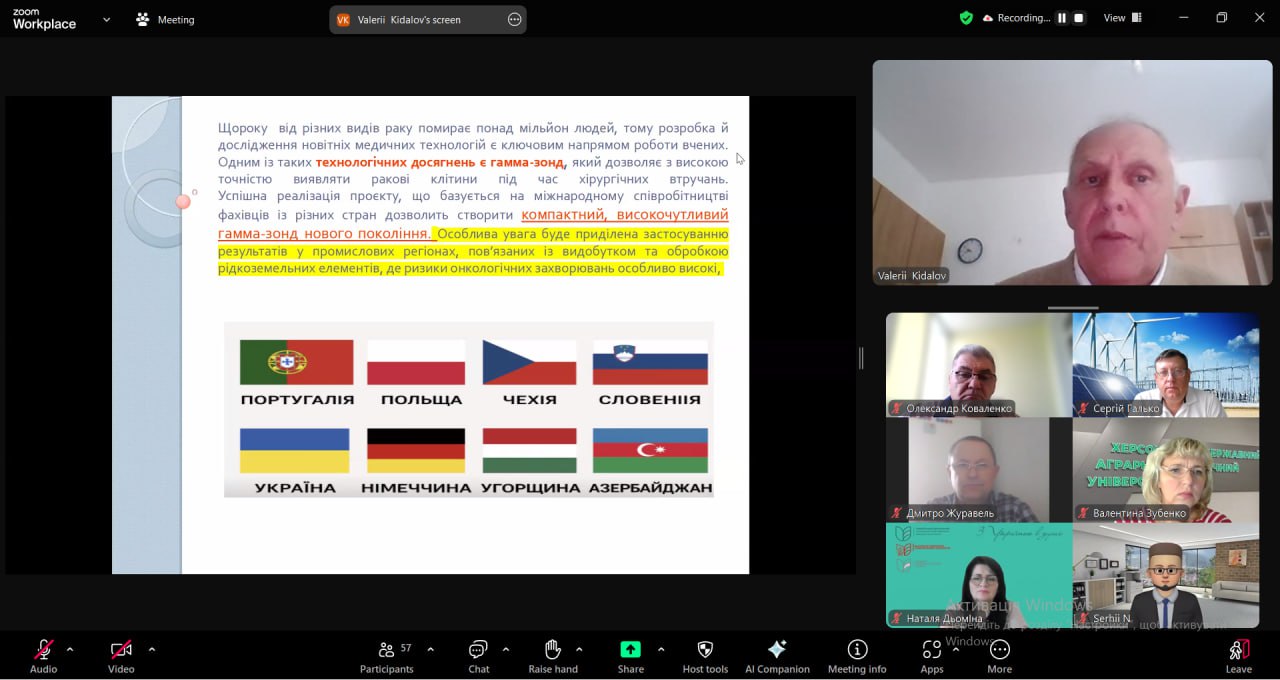1280x680 pixels.
Task: Click the muted mic icon on Олександр Коваленко
Action: [x=897, y=408]
